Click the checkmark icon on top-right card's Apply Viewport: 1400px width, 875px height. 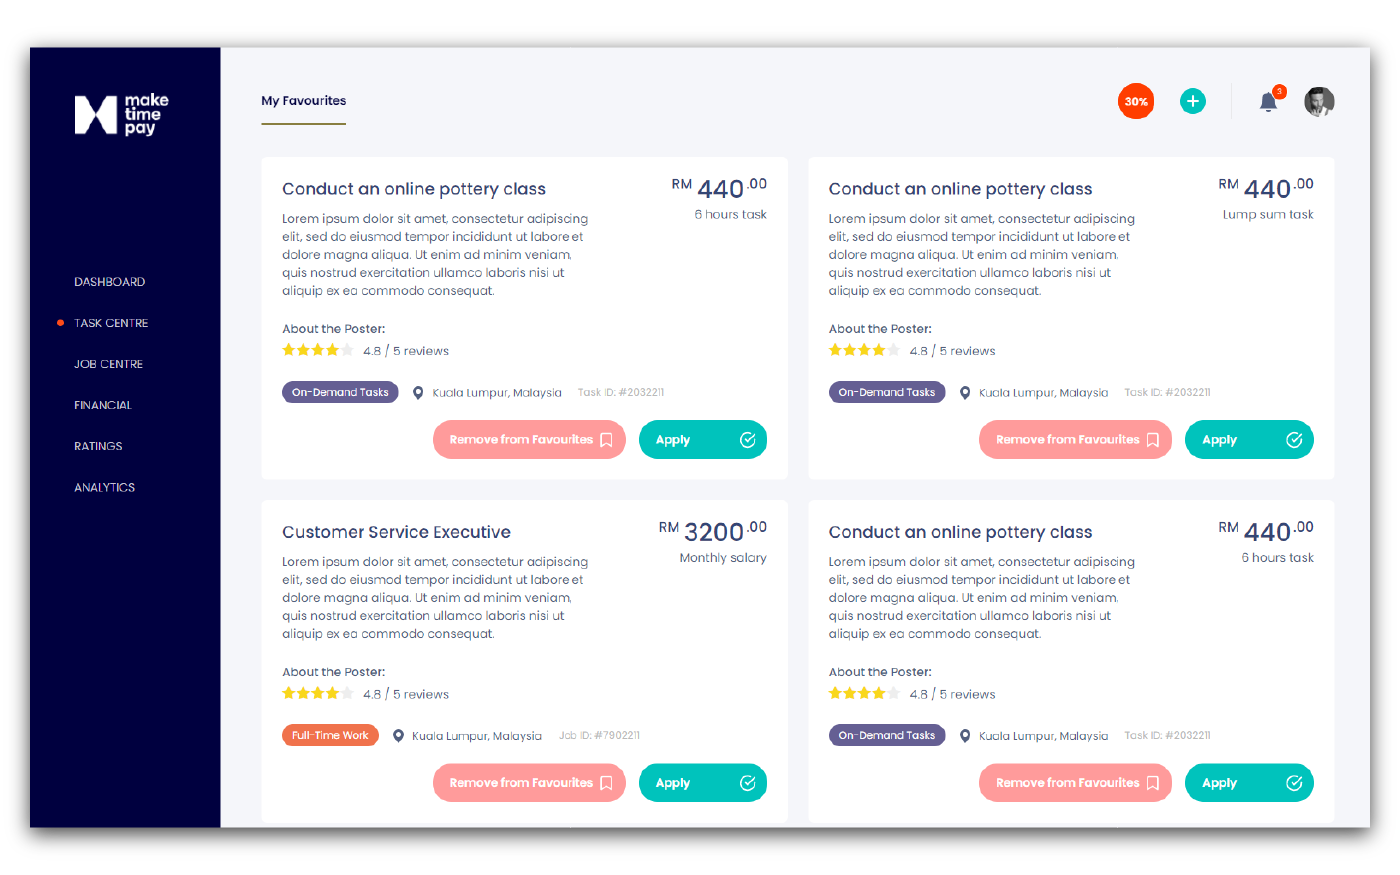1294,440
